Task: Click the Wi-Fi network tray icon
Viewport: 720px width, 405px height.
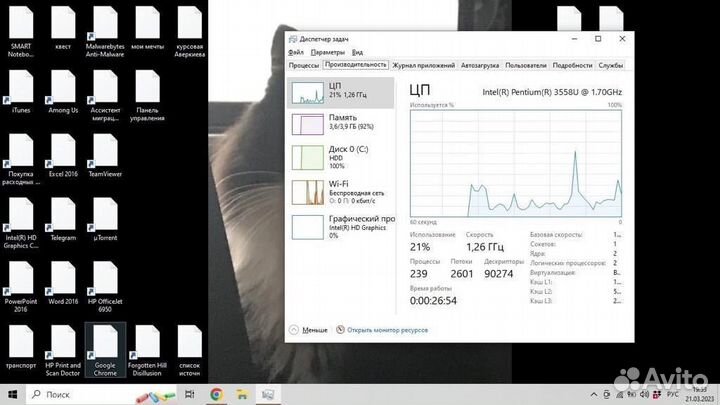Action: click(x=620, y=394)
